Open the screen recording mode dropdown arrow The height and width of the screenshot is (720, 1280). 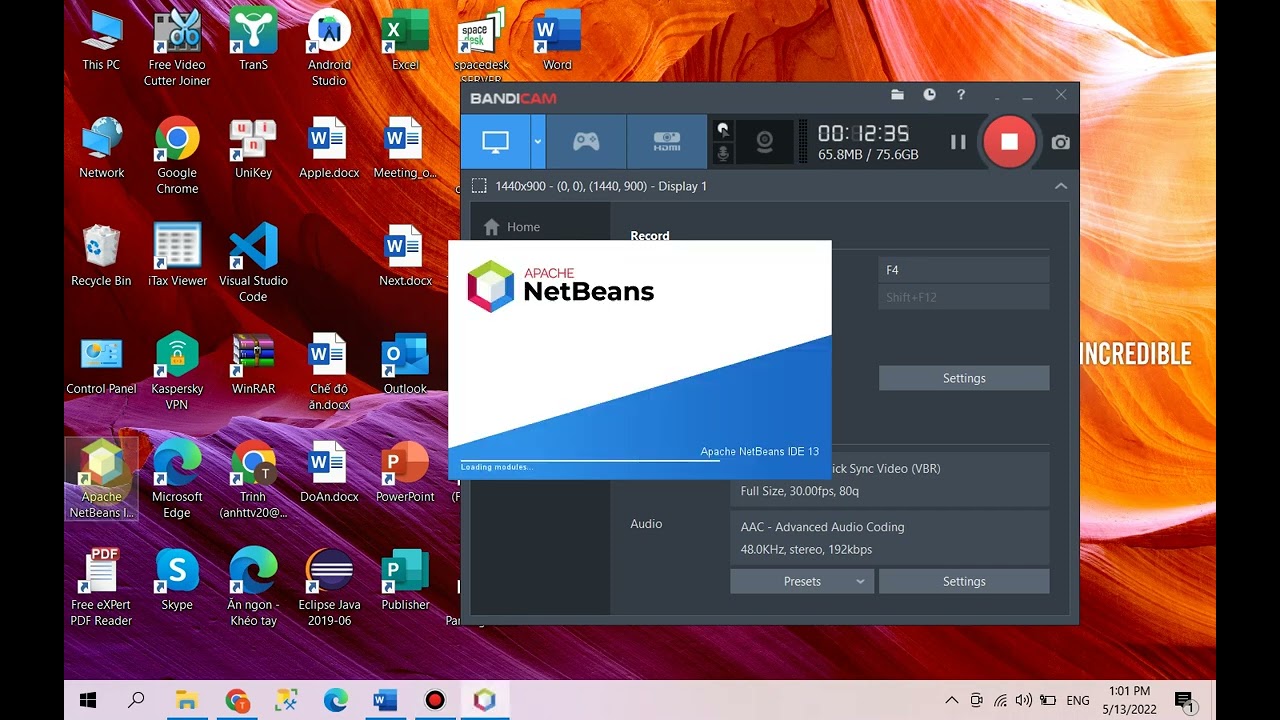click(537, 142)
